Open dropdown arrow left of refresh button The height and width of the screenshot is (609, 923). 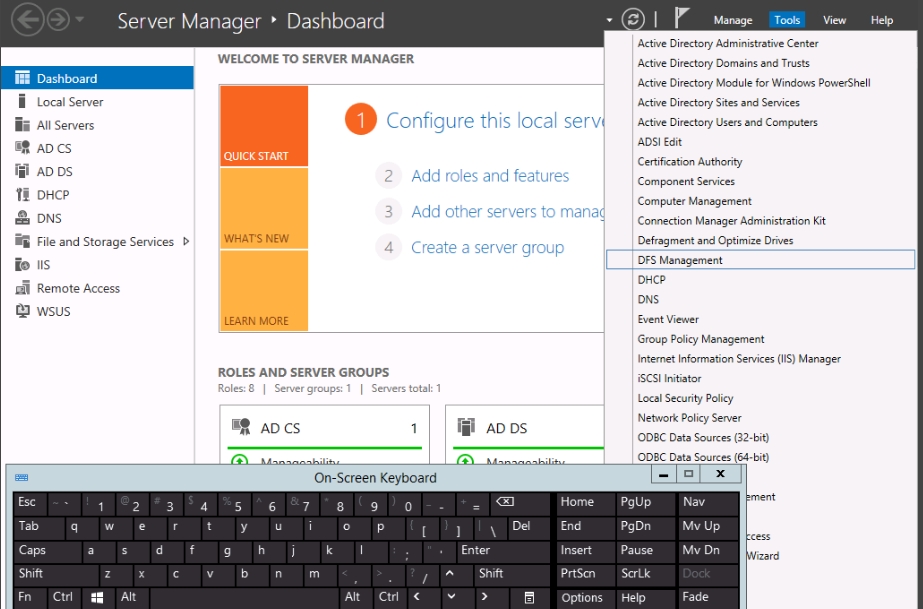(x=609, y=20)
